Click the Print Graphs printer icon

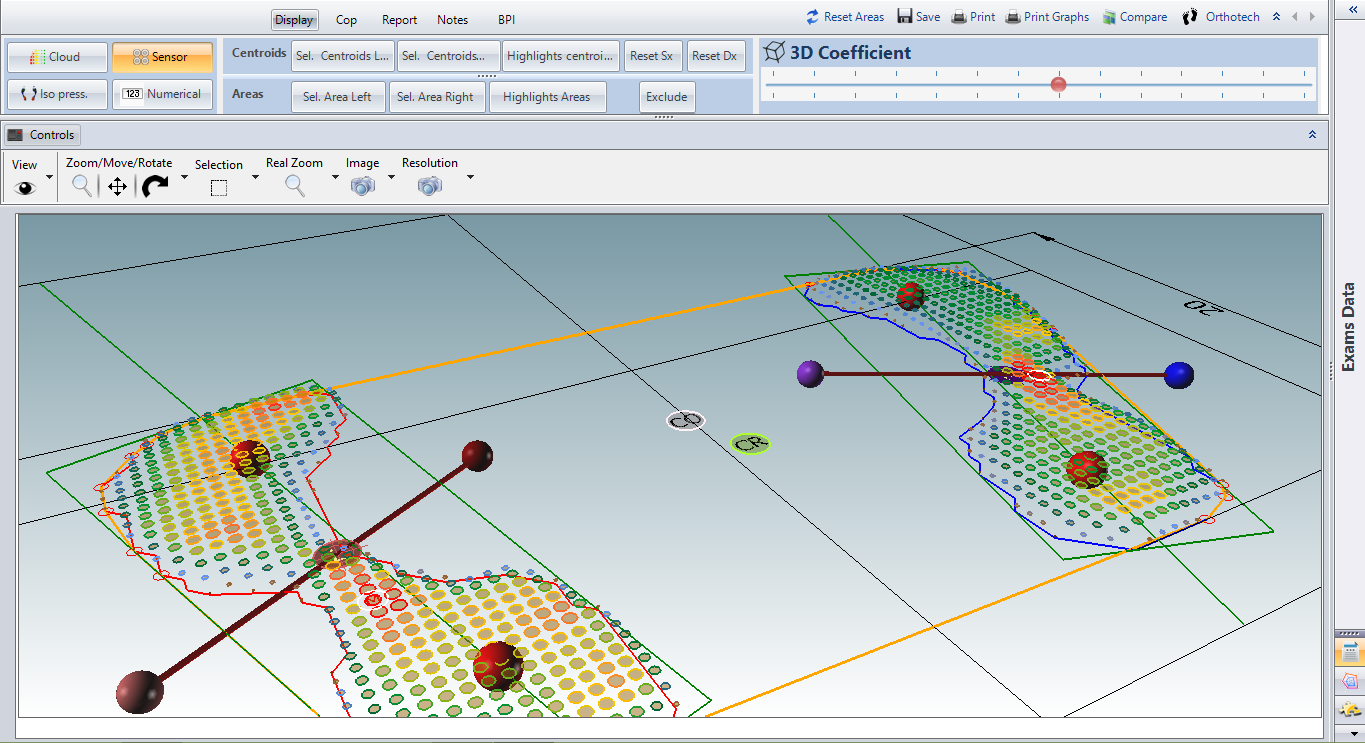pyautogui.click(x=1013, y=17)
